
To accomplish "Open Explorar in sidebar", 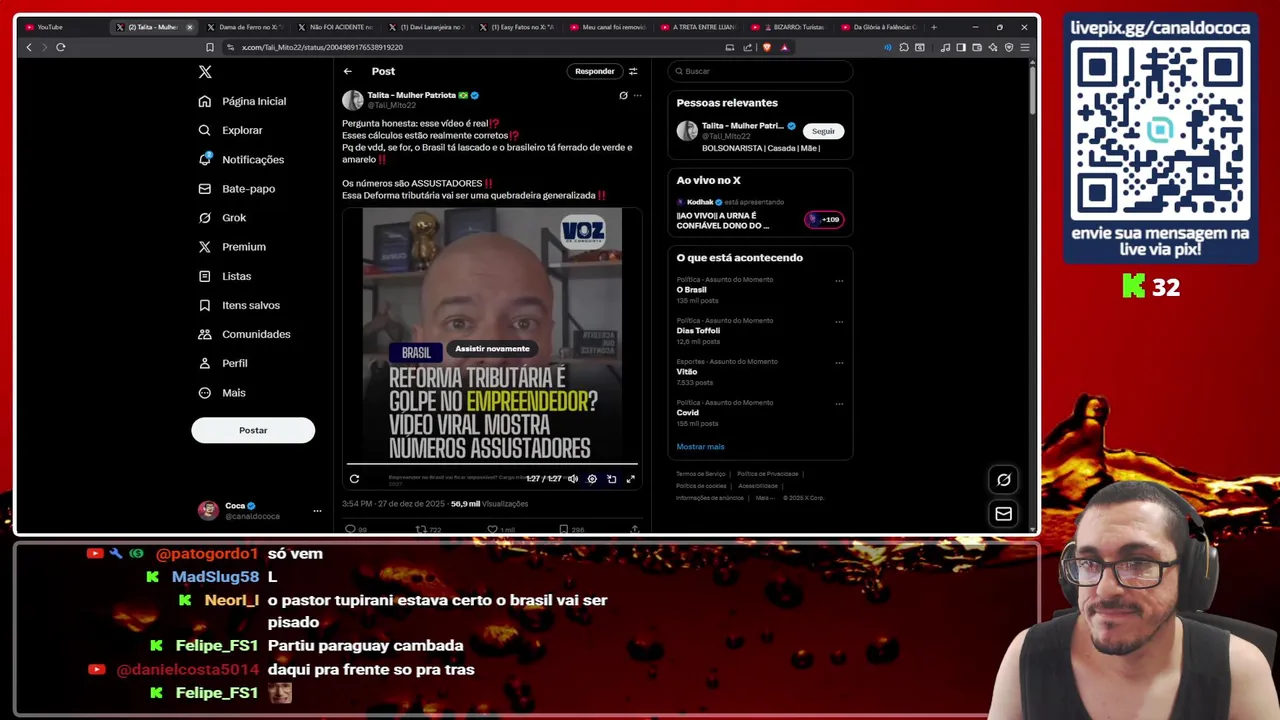I will [231, 130].
